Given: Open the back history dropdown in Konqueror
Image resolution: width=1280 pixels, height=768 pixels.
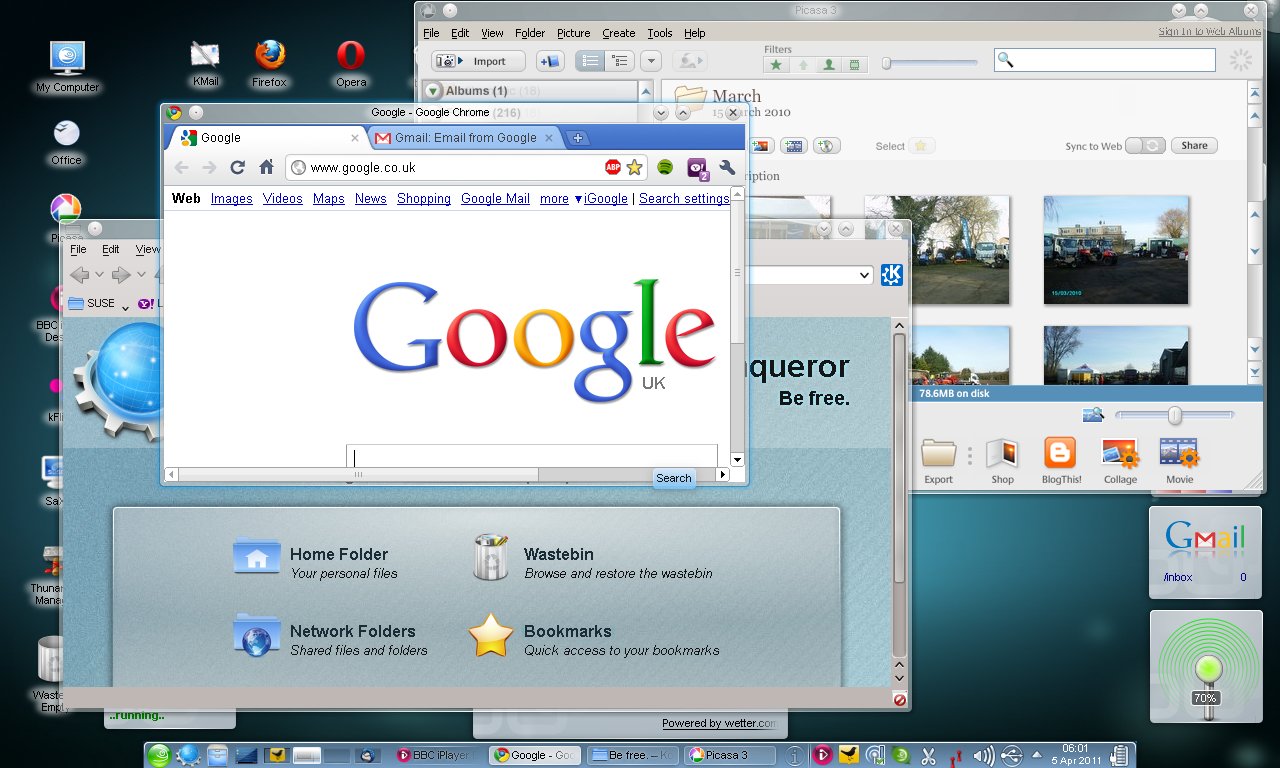Looking at the screenshot, I should click(x=98, y=275).
